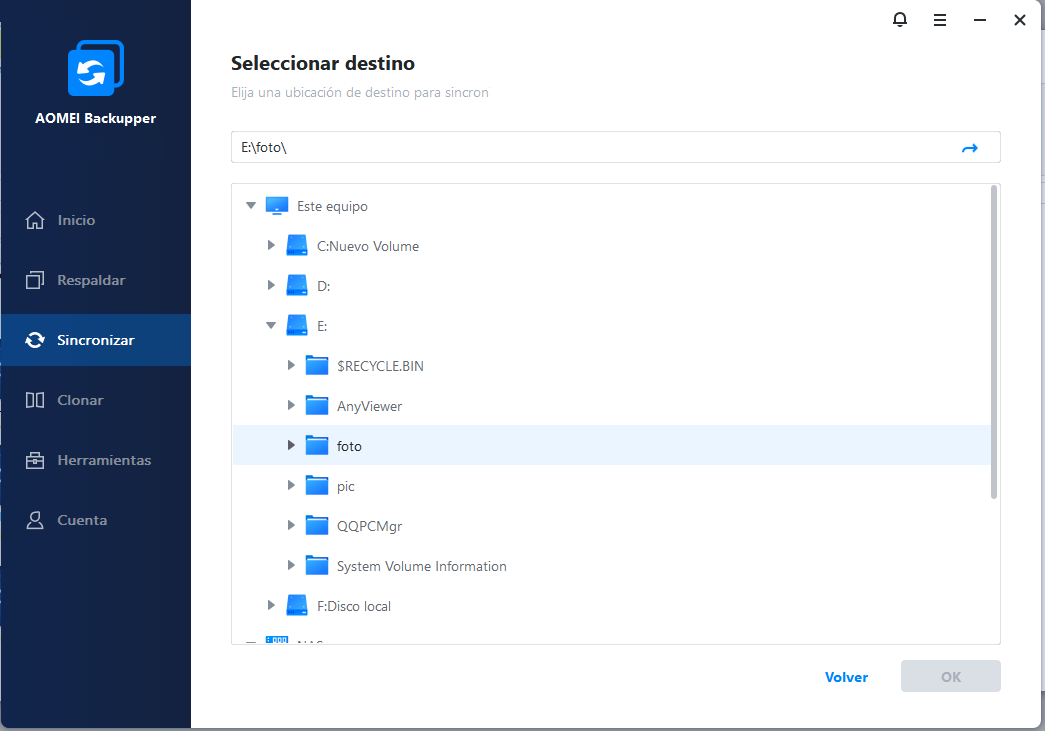1045x731 pixels.
Task: Click the folder tree vertical scrollbar
Action: (x=994, y=343)
